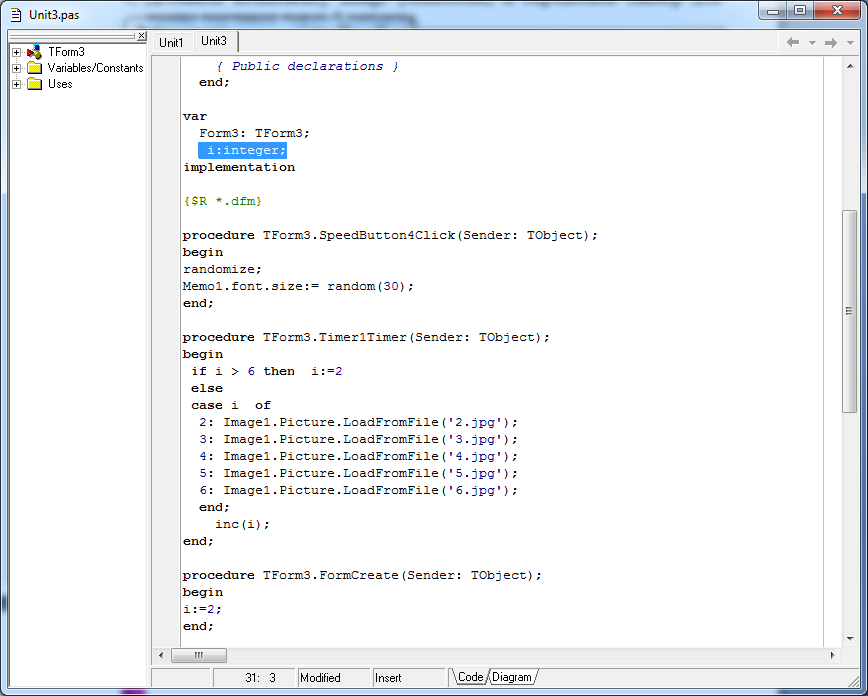Expand the TForm3 tree node
Viewport: 868px width, 696px height.
point(17,52)
